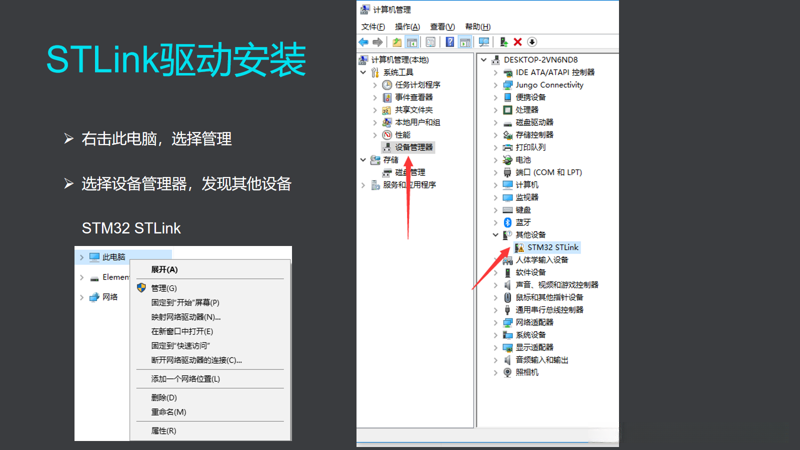Viewport: 800px width, 450px height.
Task: Select 鼠标和其他指针设备 category
Action: coord(549,297)
